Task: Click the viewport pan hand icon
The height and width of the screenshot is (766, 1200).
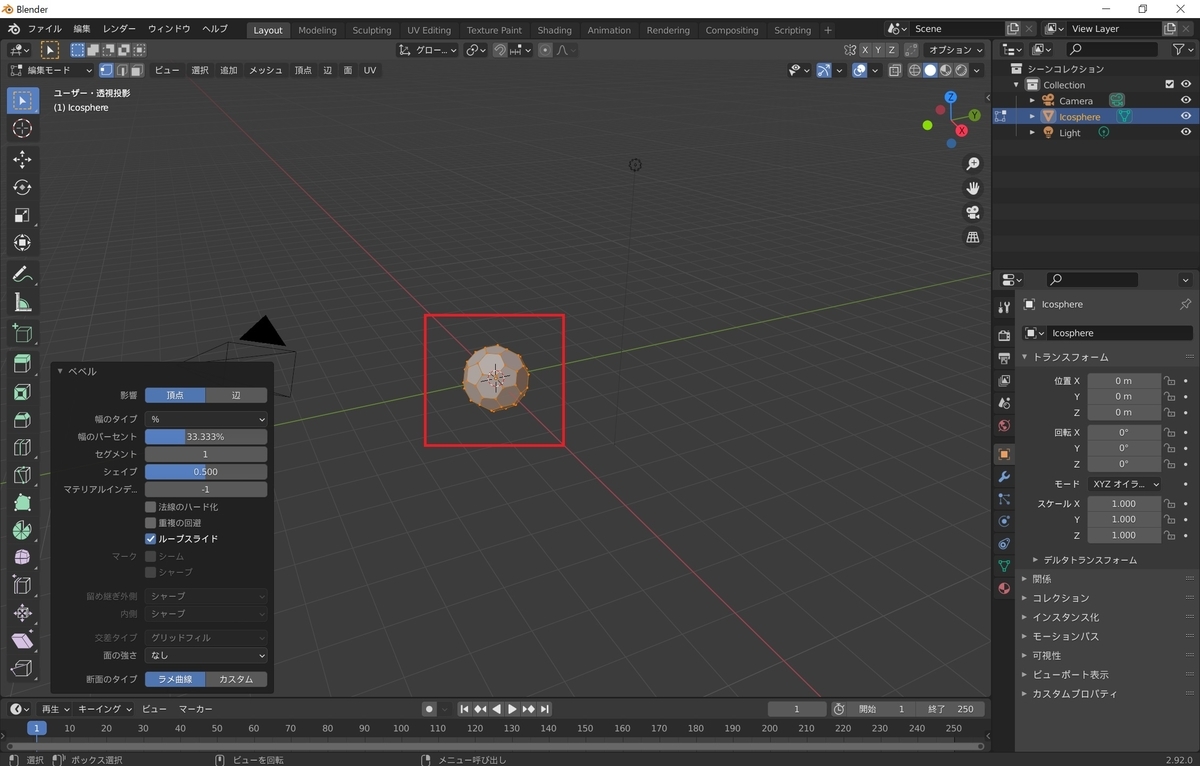Action: [972, 188]
